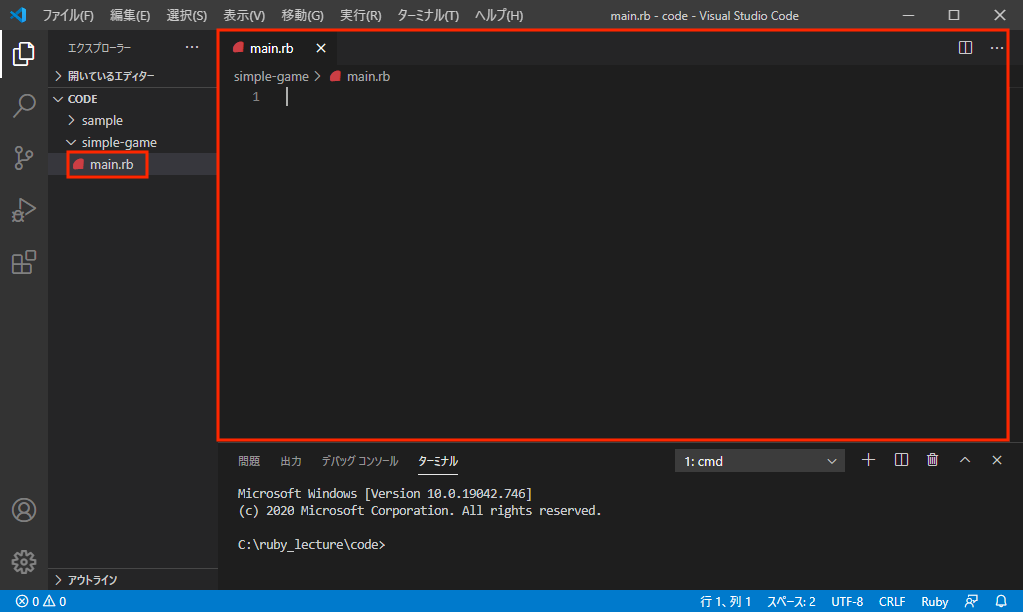Select the 1: cmd terminal dropdown
The image size is (1023, 612).
point(760,461)
